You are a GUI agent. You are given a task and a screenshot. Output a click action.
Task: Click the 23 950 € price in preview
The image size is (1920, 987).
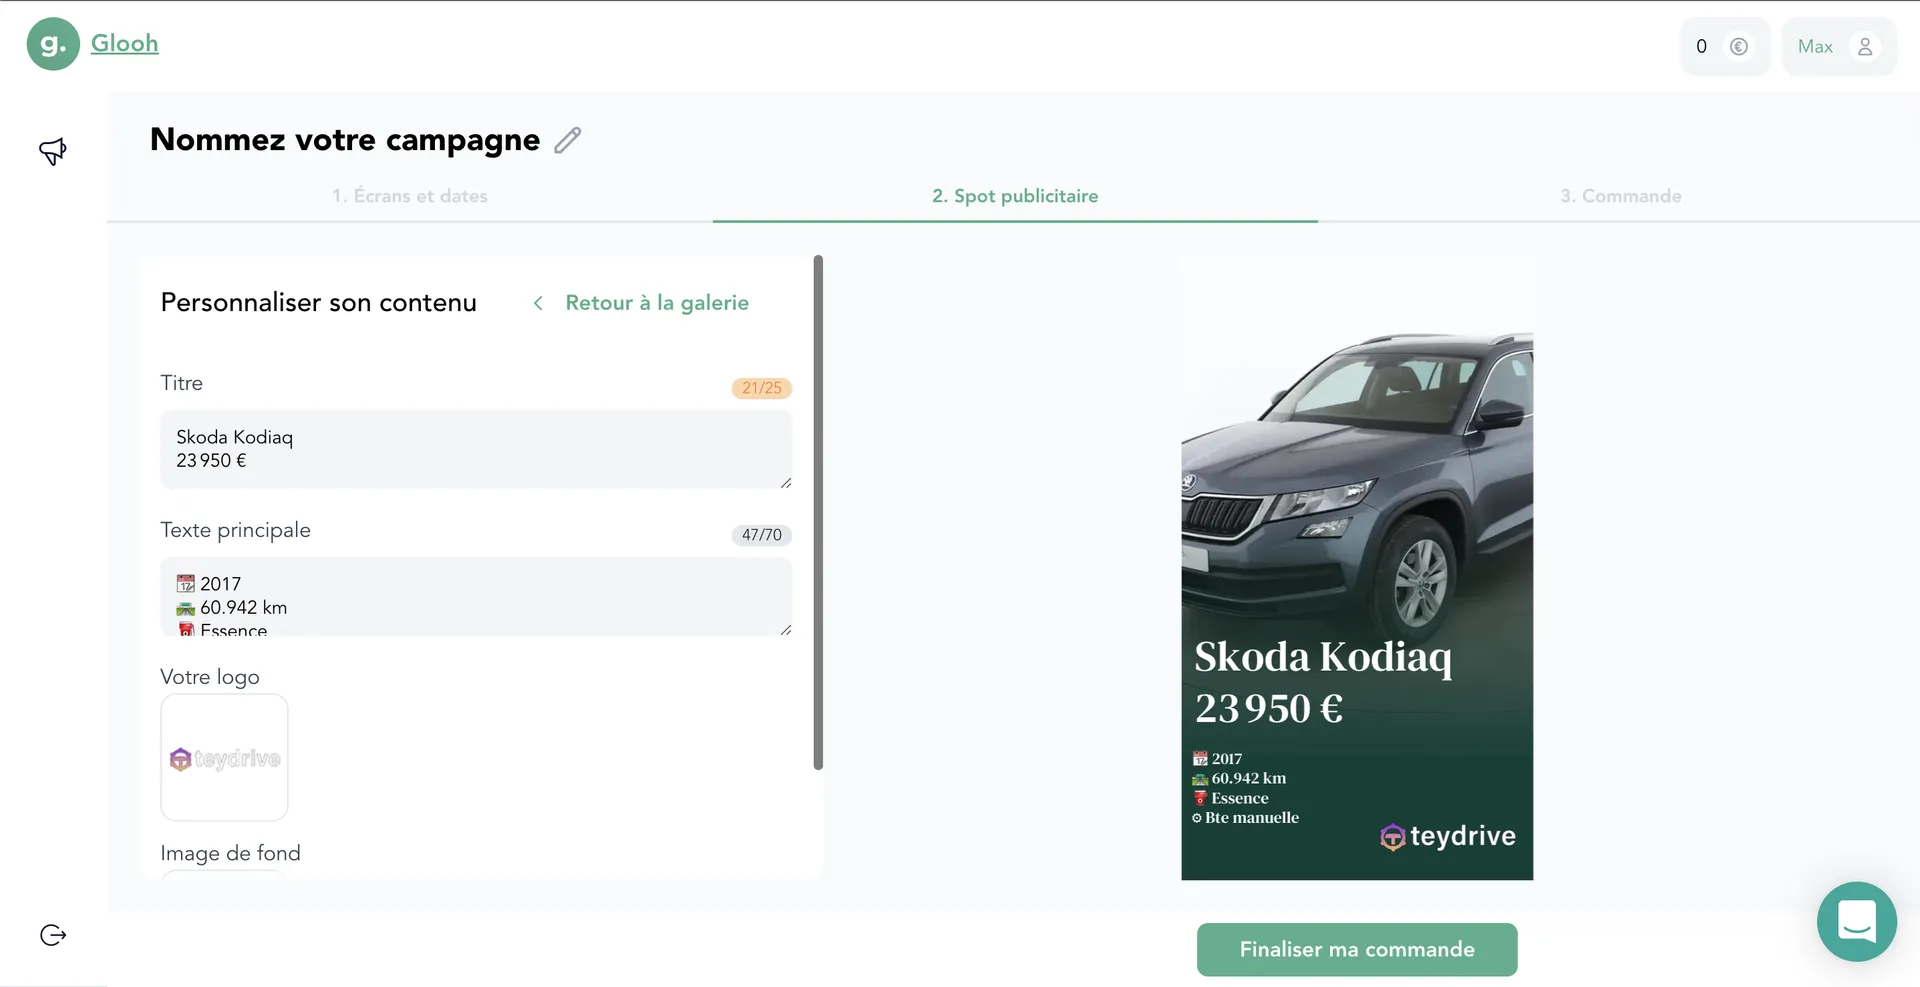click(x=1269, y=709)
